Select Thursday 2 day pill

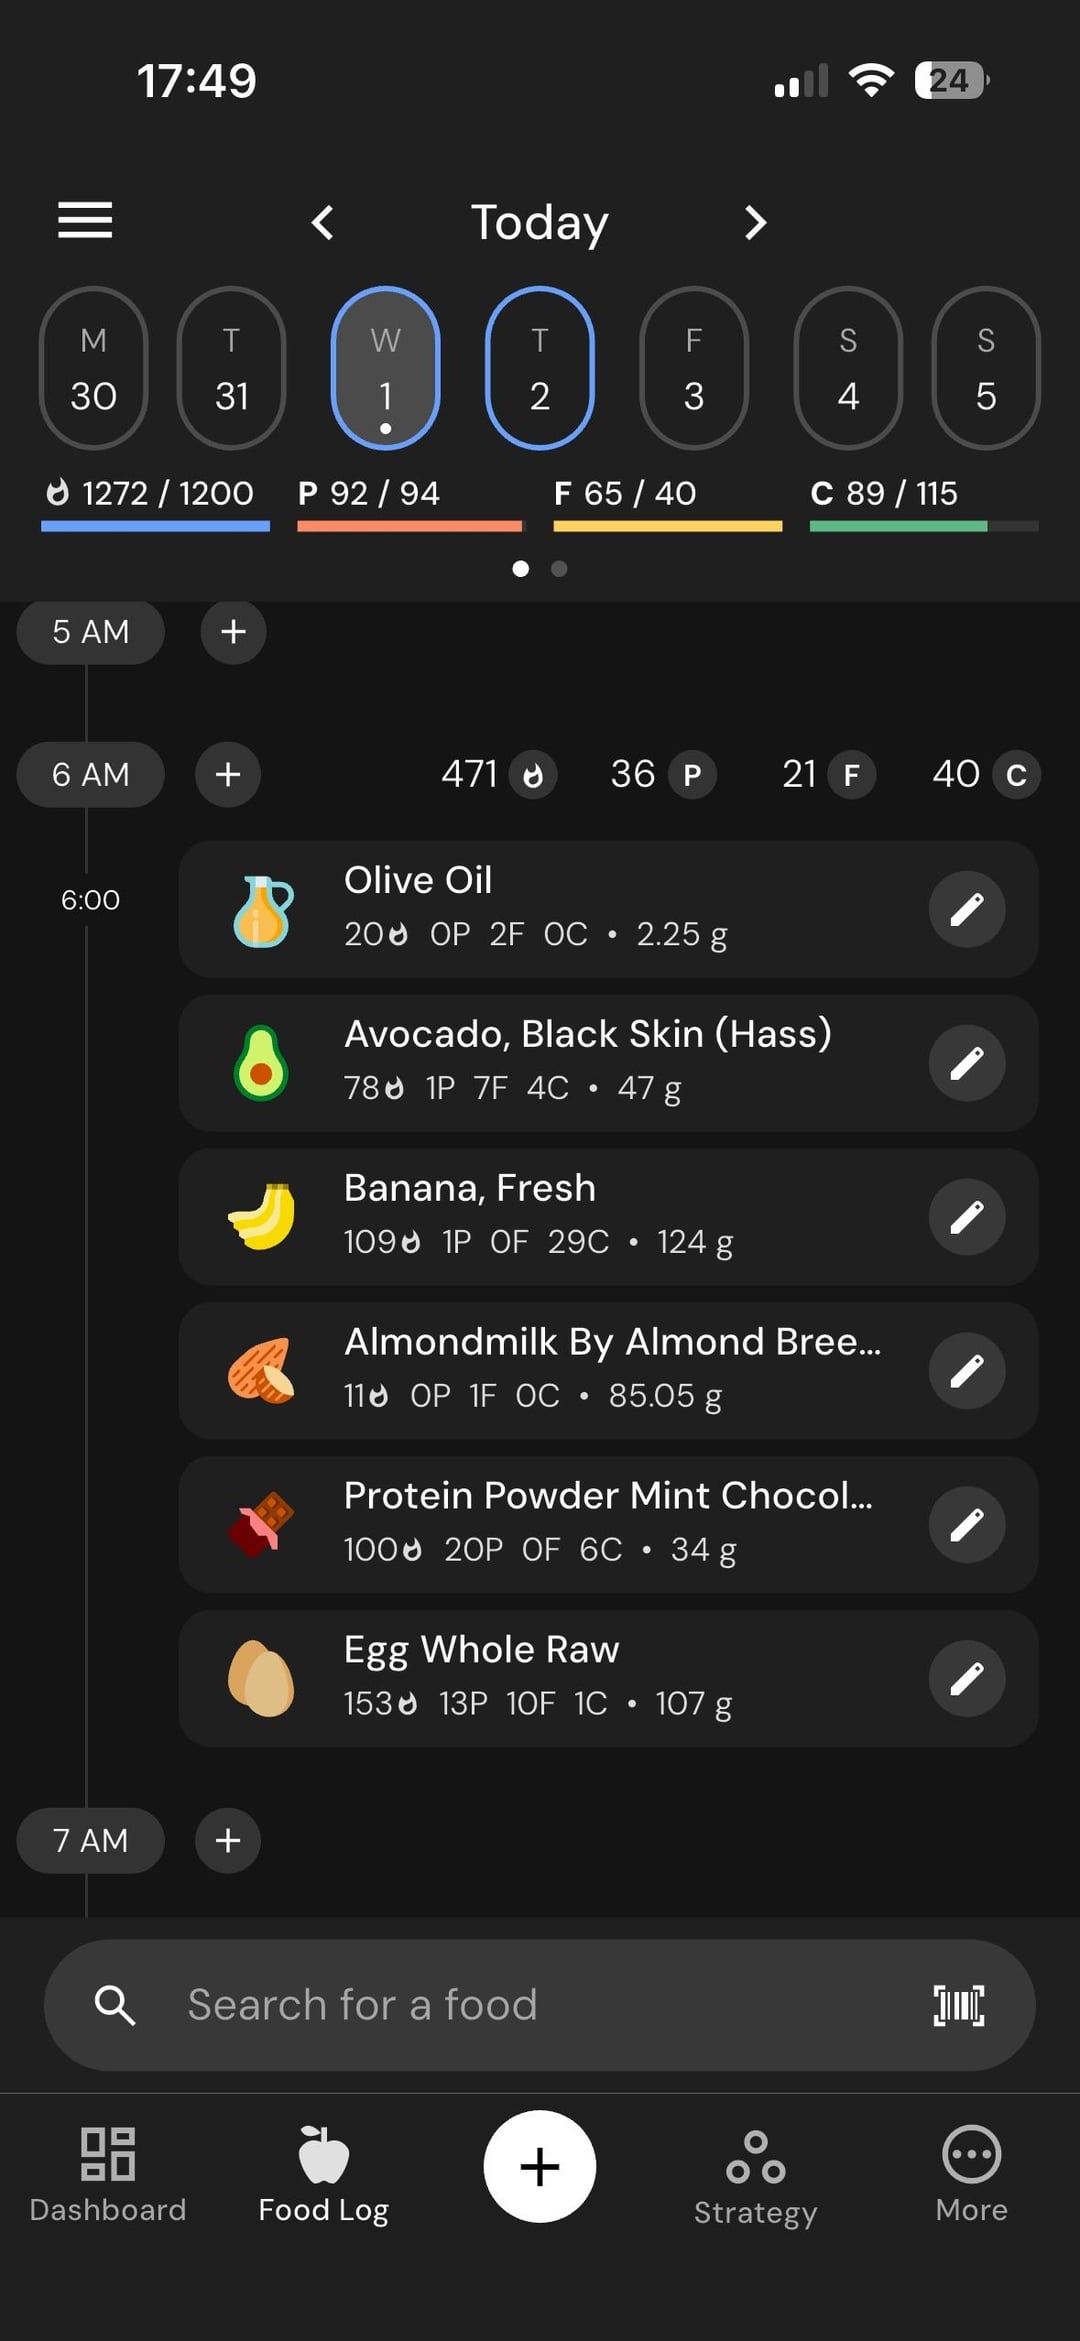(539, 368)
